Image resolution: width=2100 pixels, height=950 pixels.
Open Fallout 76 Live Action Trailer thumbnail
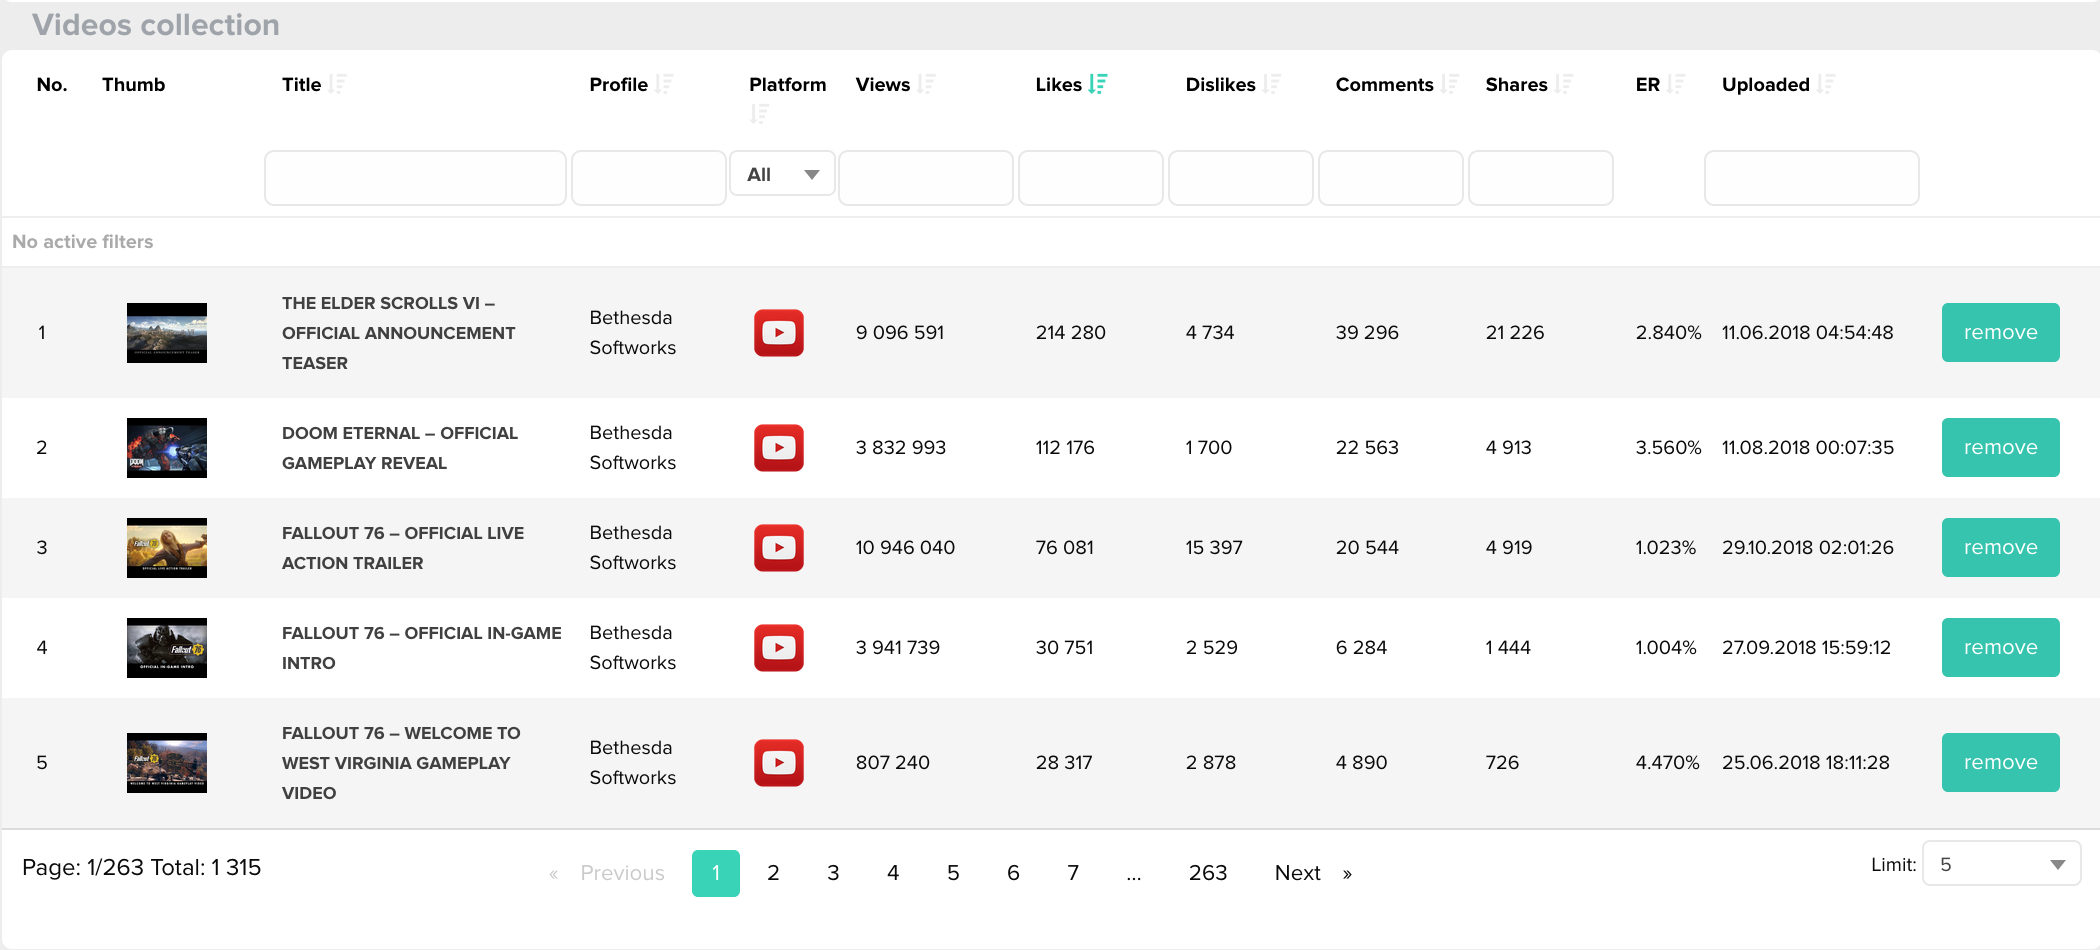167,548
